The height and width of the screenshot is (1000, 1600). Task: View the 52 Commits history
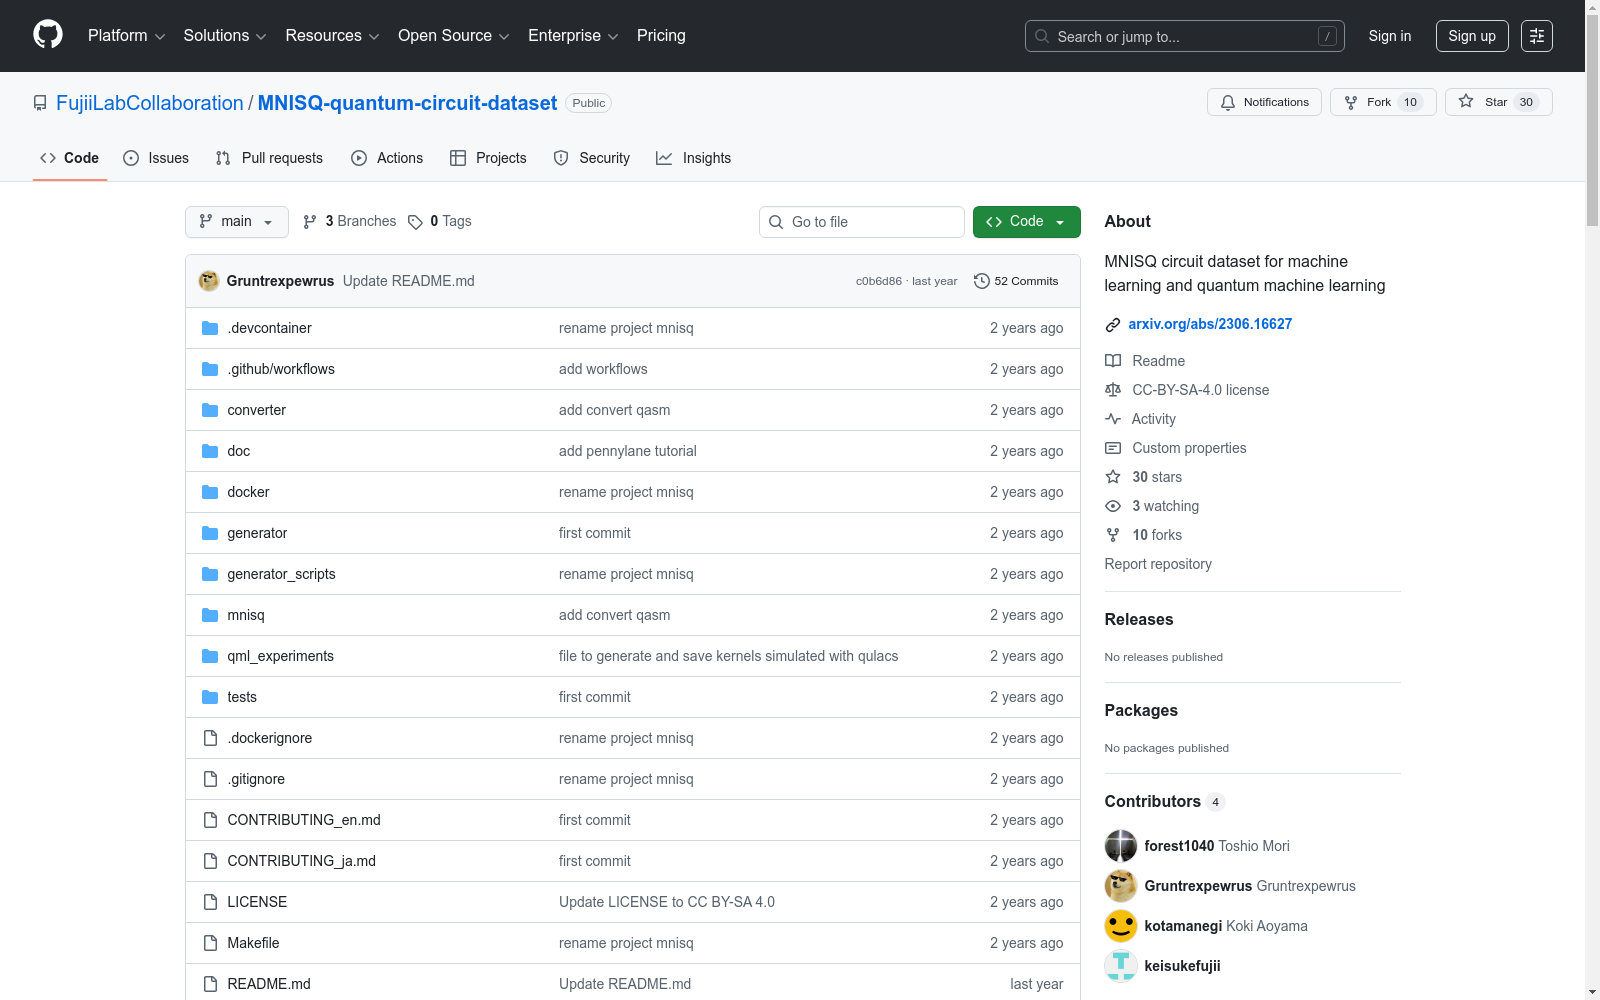pyautogui.click(x=1016, y=281)
